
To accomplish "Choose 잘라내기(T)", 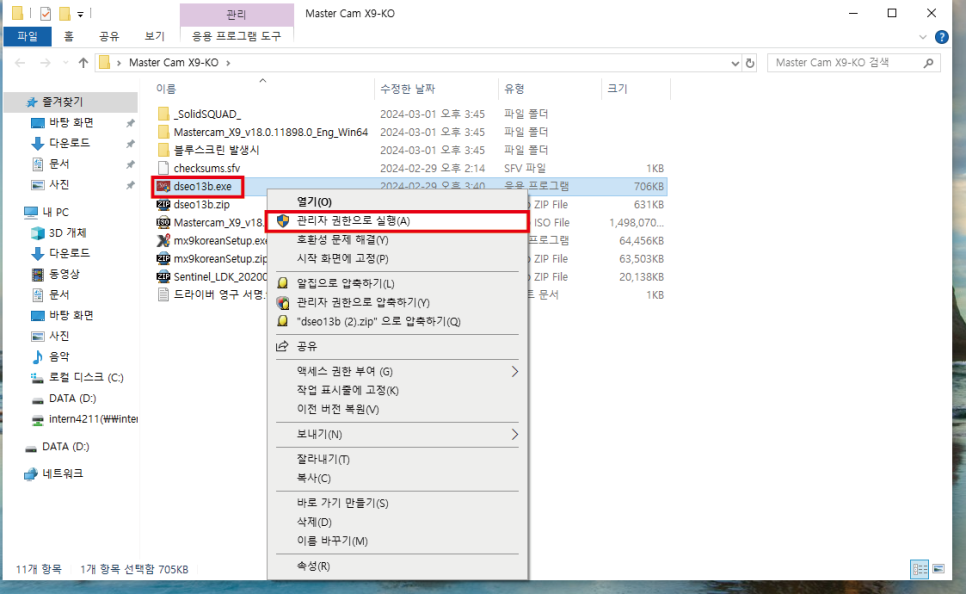I will 397,459.
